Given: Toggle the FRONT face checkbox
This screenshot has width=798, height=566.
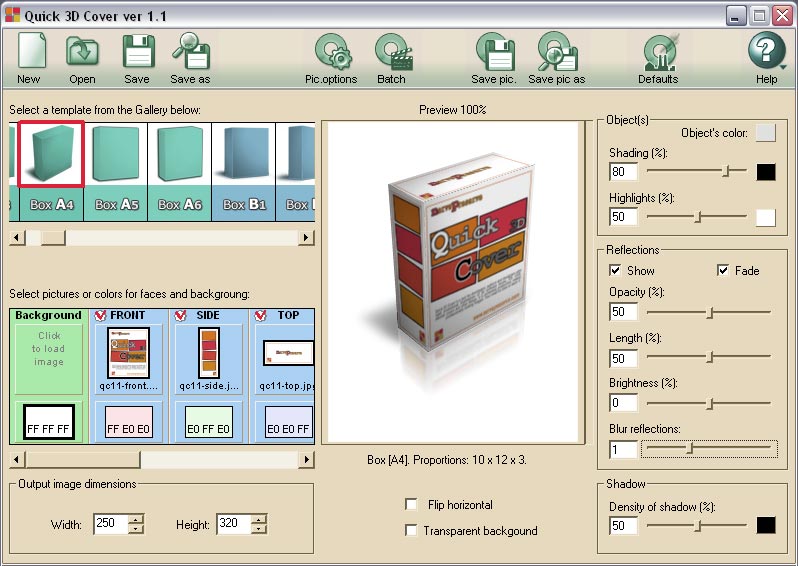Looking at the screenshot, I should pos(100,316).
